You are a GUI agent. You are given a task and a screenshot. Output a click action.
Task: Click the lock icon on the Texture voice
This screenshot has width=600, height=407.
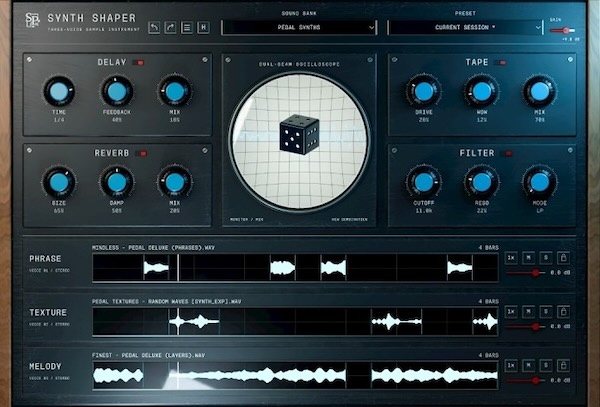563,312
